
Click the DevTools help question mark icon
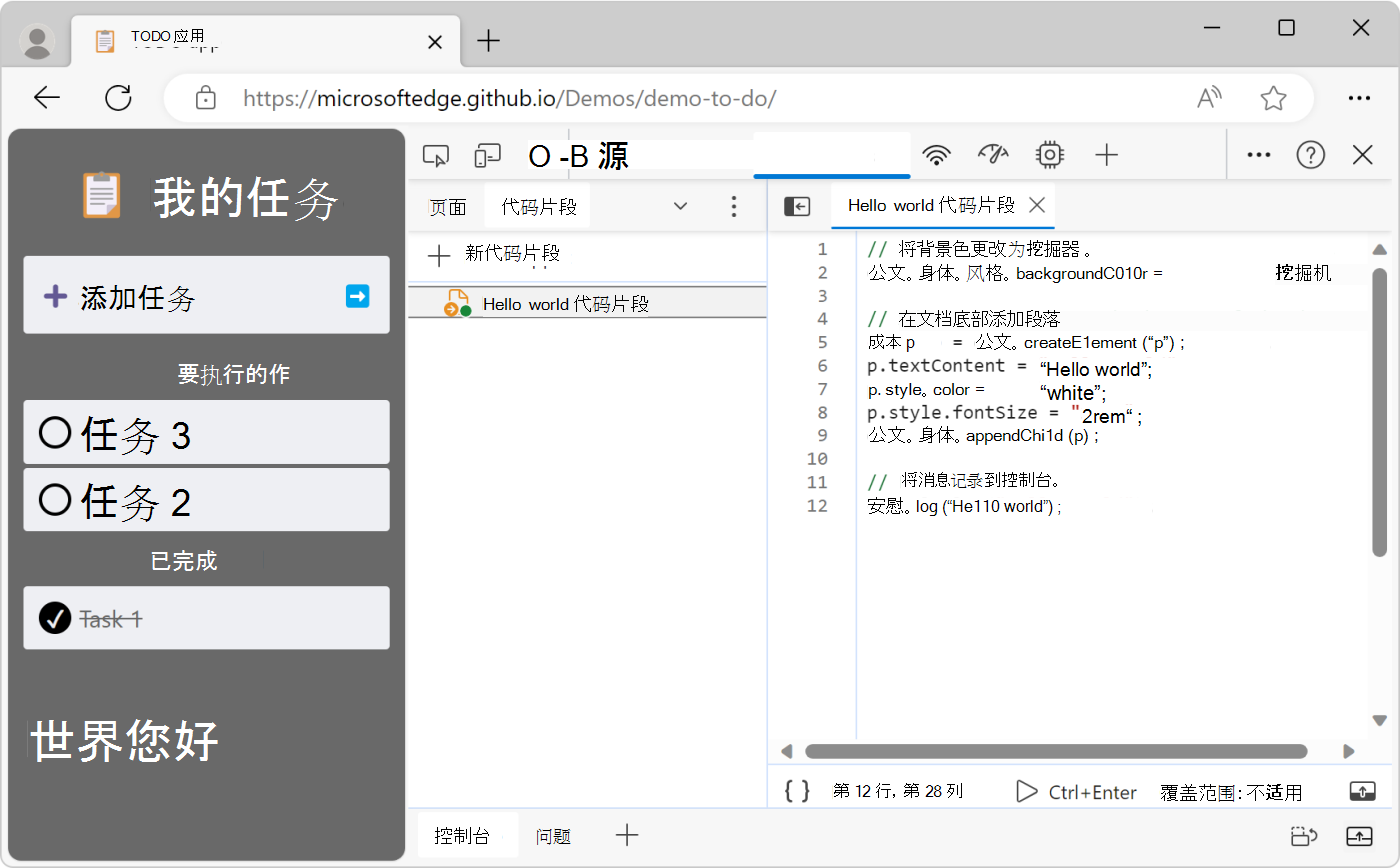tap(1310, 155)
